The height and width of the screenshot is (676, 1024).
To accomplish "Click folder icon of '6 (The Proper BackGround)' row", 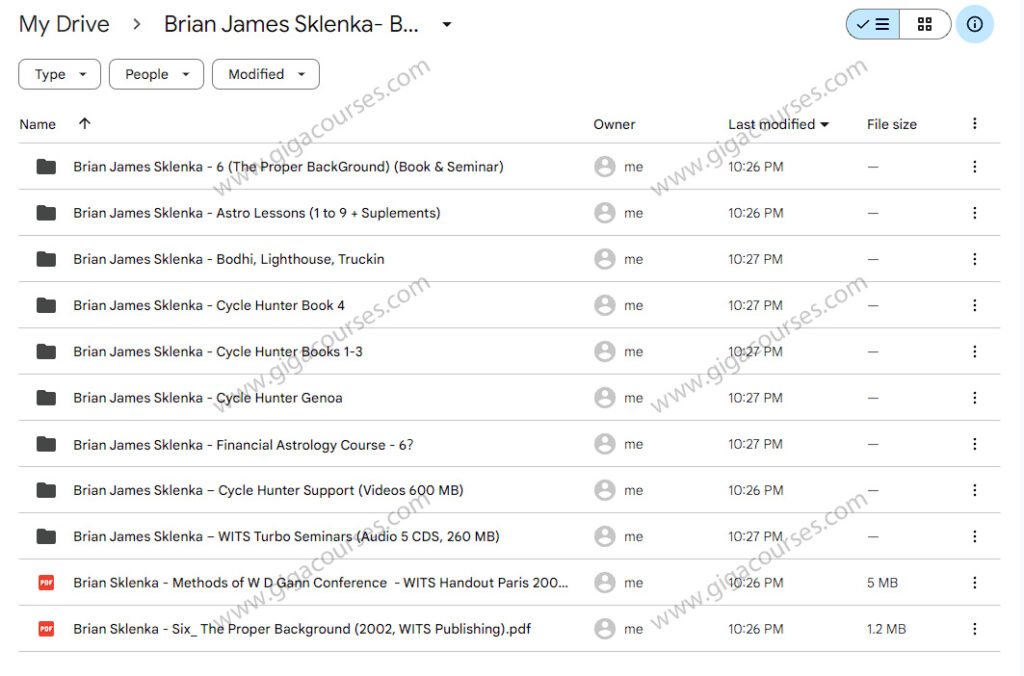I will coord(46,167).
